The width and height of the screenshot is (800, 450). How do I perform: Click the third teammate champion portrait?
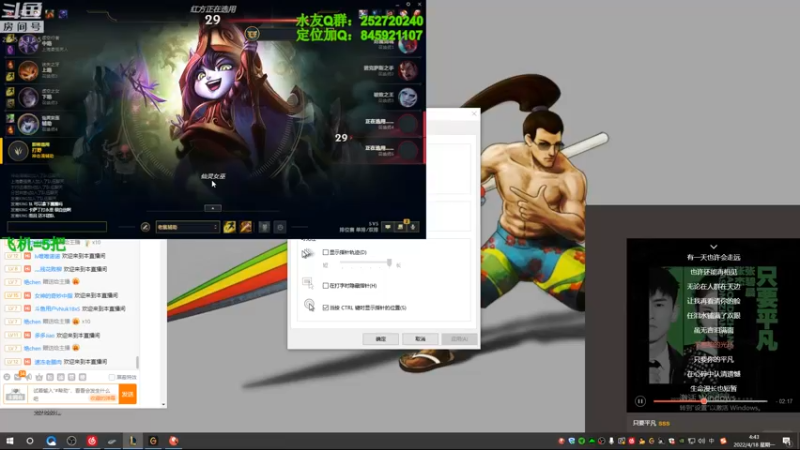[28, 97]
